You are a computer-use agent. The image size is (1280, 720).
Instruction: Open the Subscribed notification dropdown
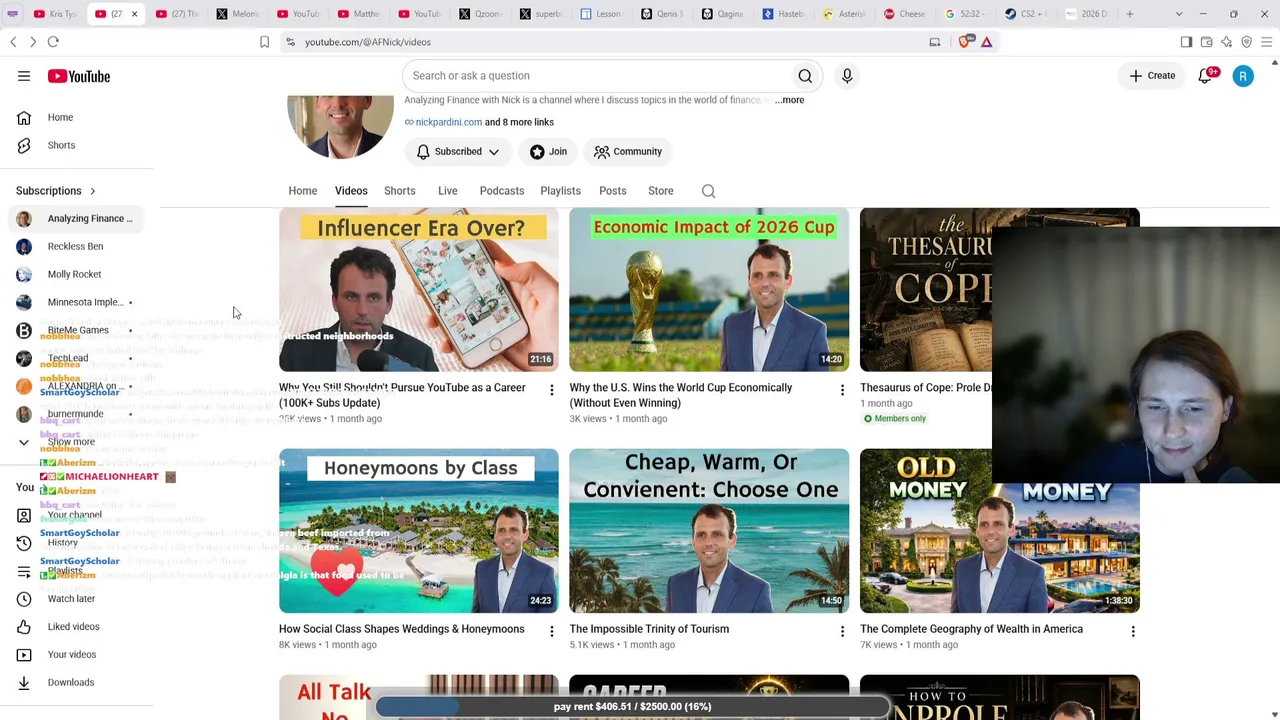(x=457, y=152)
